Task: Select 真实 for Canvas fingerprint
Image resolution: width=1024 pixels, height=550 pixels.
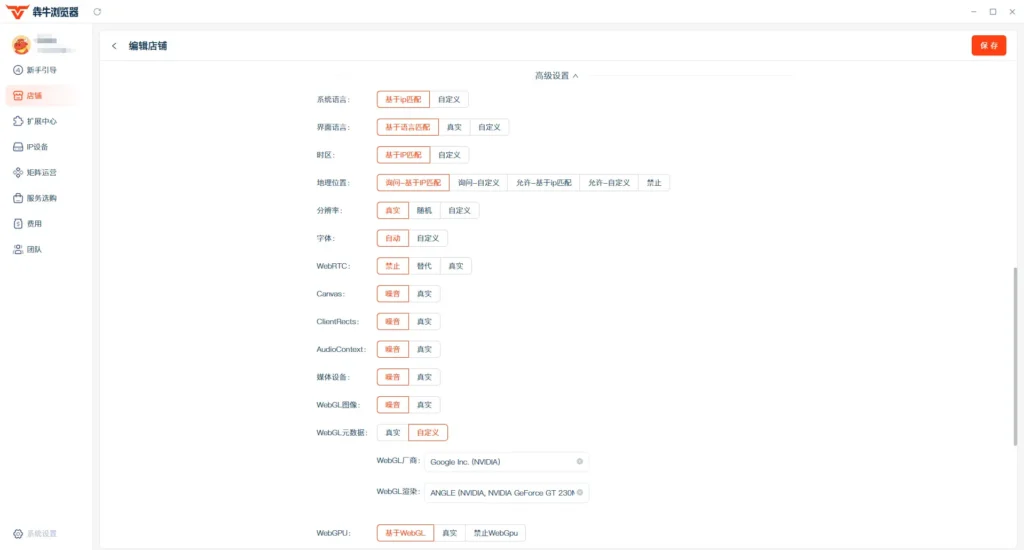Action: coord(424,294)
